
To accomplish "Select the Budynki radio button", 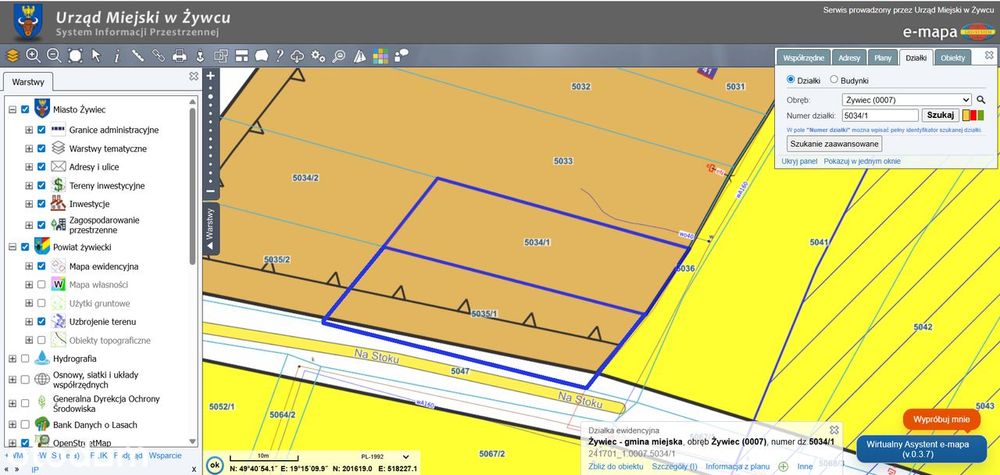I will [x=834, y=80].
